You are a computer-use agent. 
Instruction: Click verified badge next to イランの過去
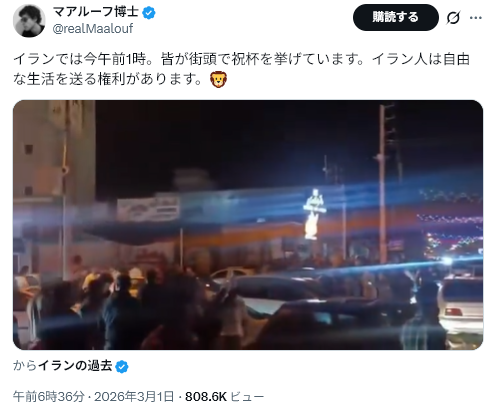(122, 367)
